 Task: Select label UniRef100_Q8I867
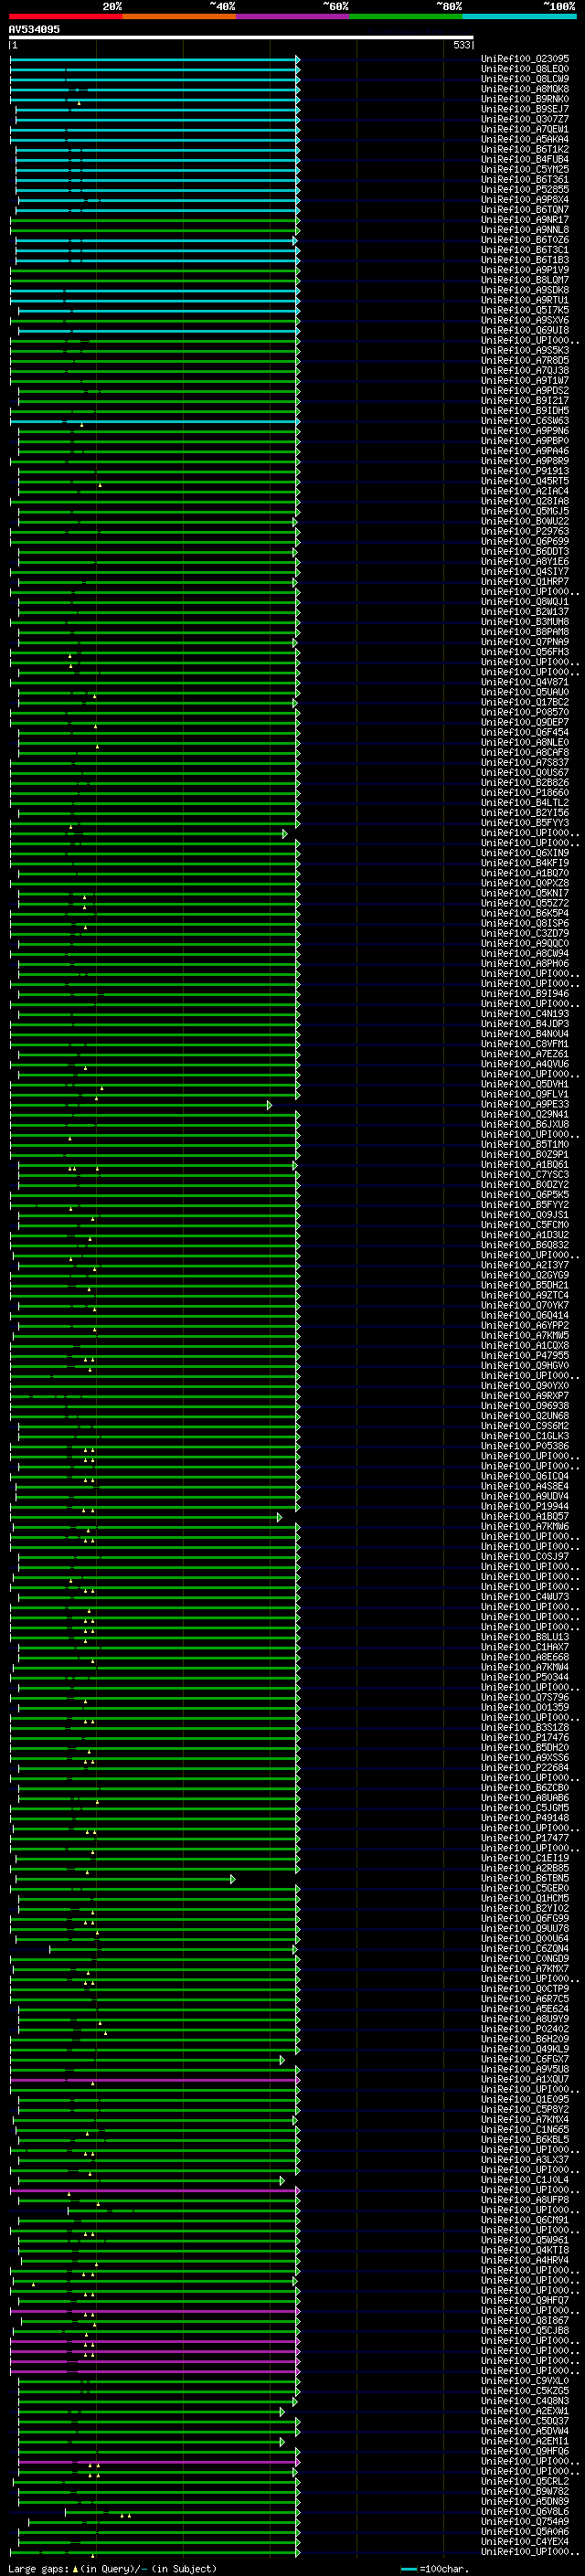click(525, 2321)
